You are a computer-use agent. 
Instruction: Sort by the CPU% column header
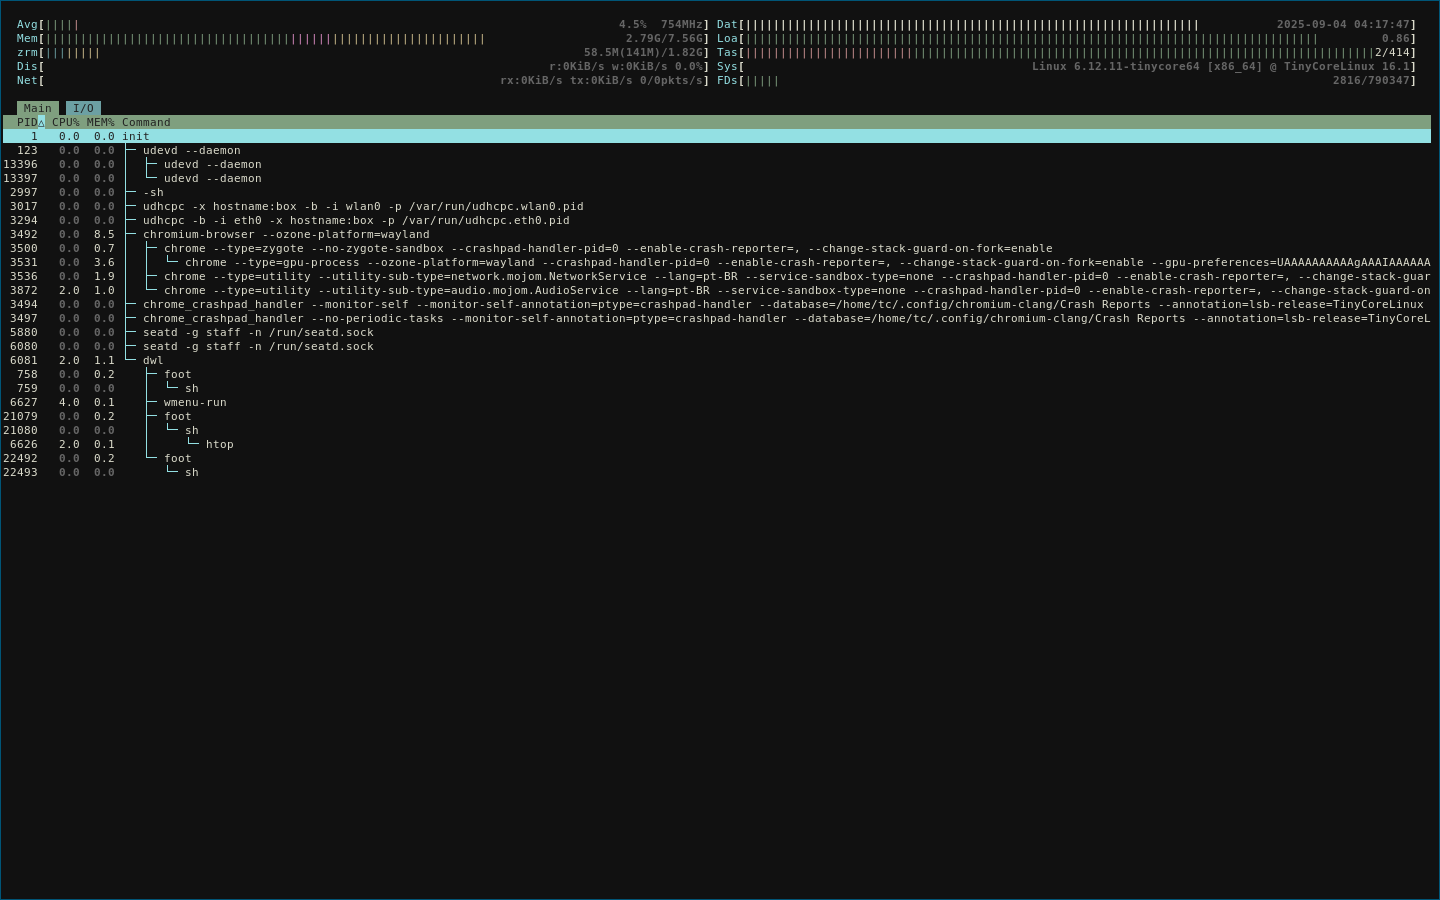65,122
